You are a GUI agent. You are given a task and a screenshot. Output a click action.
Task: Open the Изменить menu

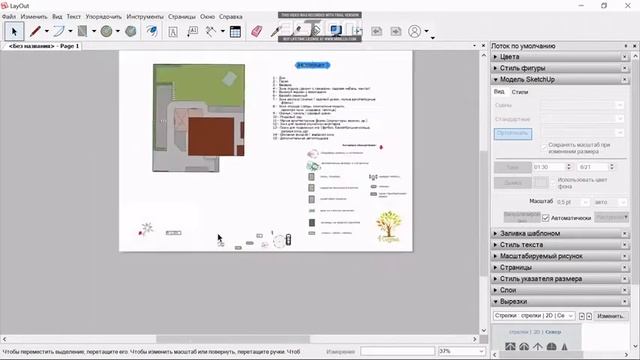[34, 17]
